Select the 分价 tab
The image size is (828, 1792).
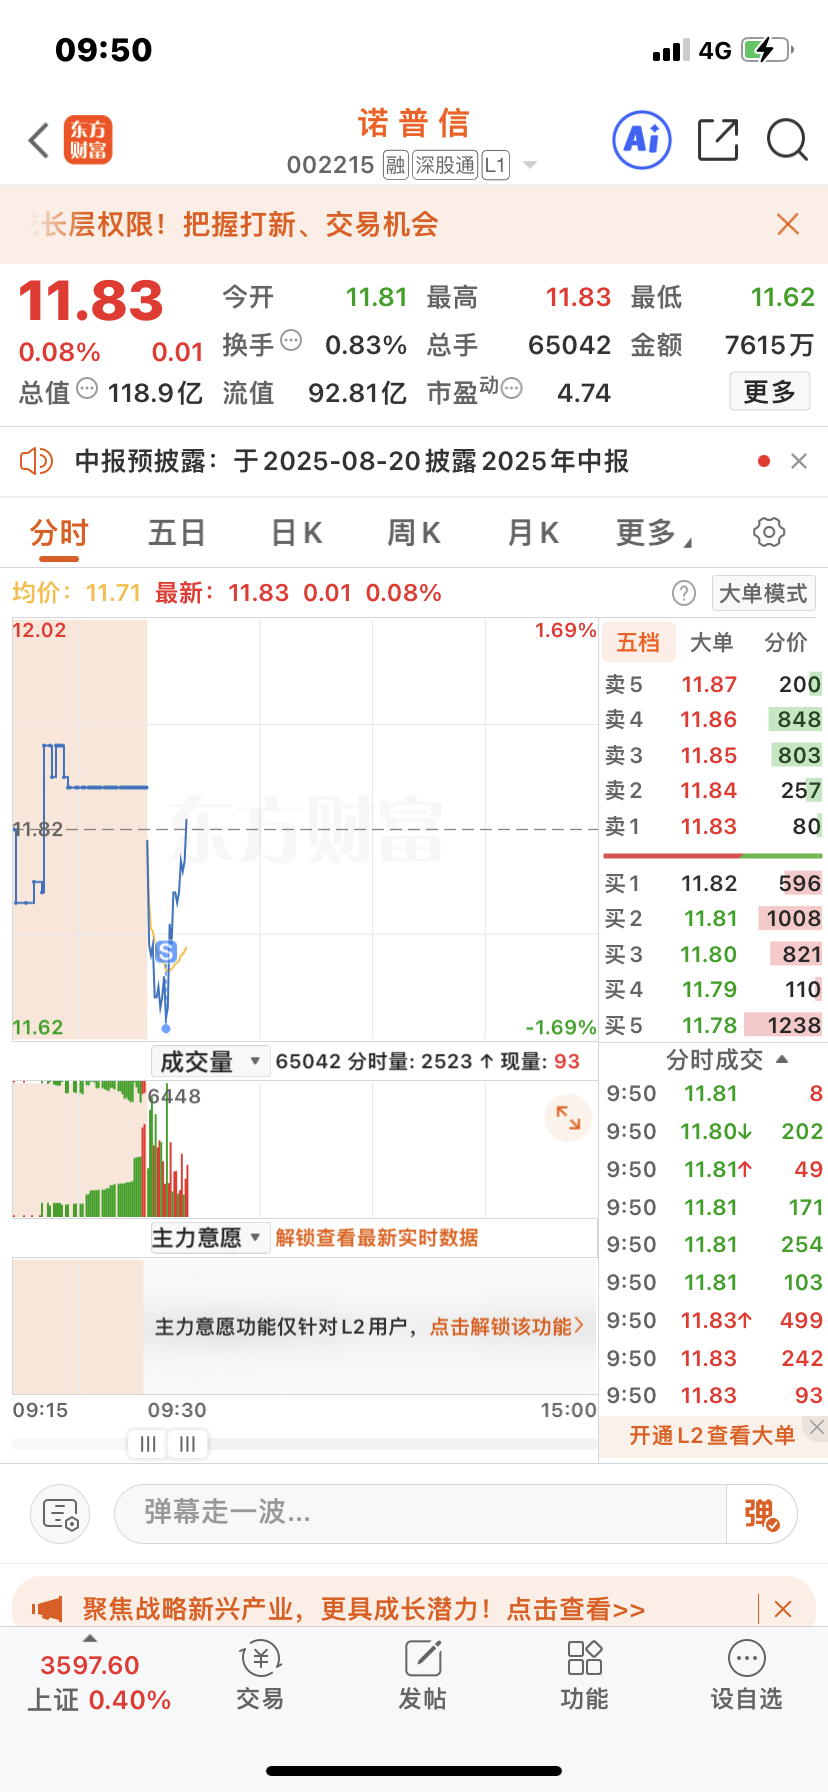click(x=786, y=642)
